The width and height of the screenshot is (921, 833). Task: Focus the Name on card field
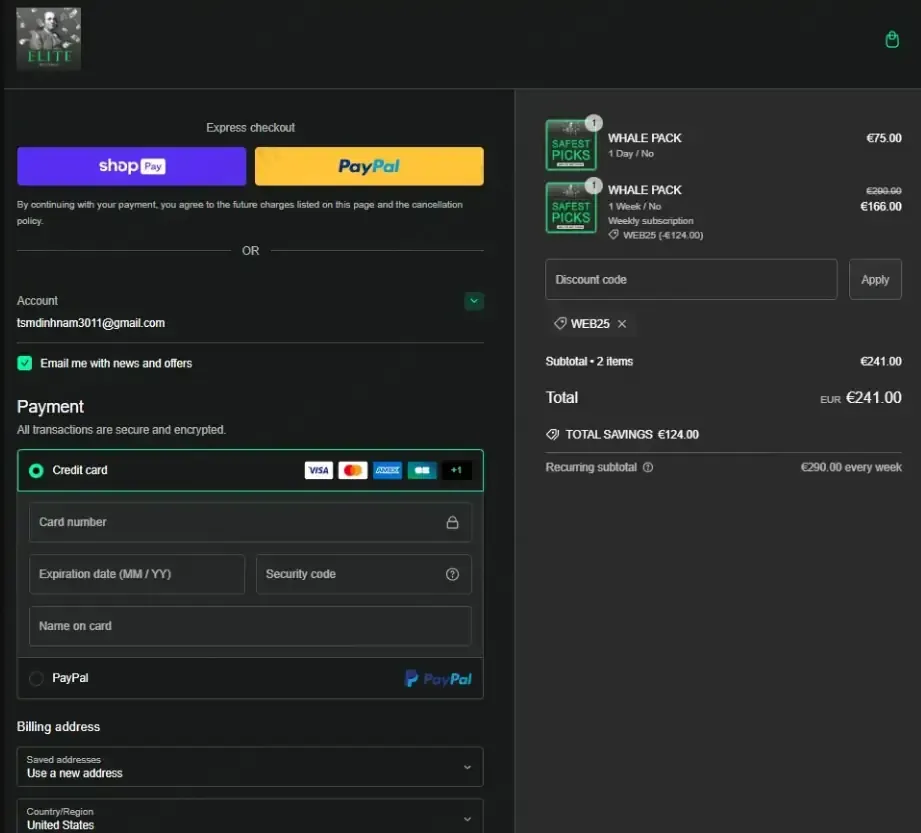[x=250, y=626]
